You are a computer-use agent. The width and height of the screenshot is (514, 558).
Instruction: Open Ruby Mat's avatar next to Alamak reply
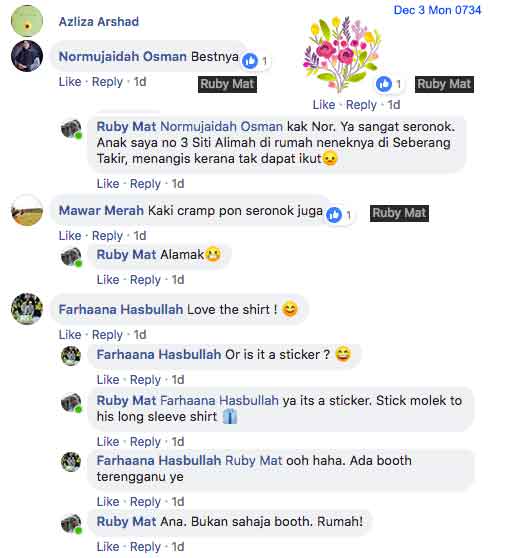(x=71, y=257)
